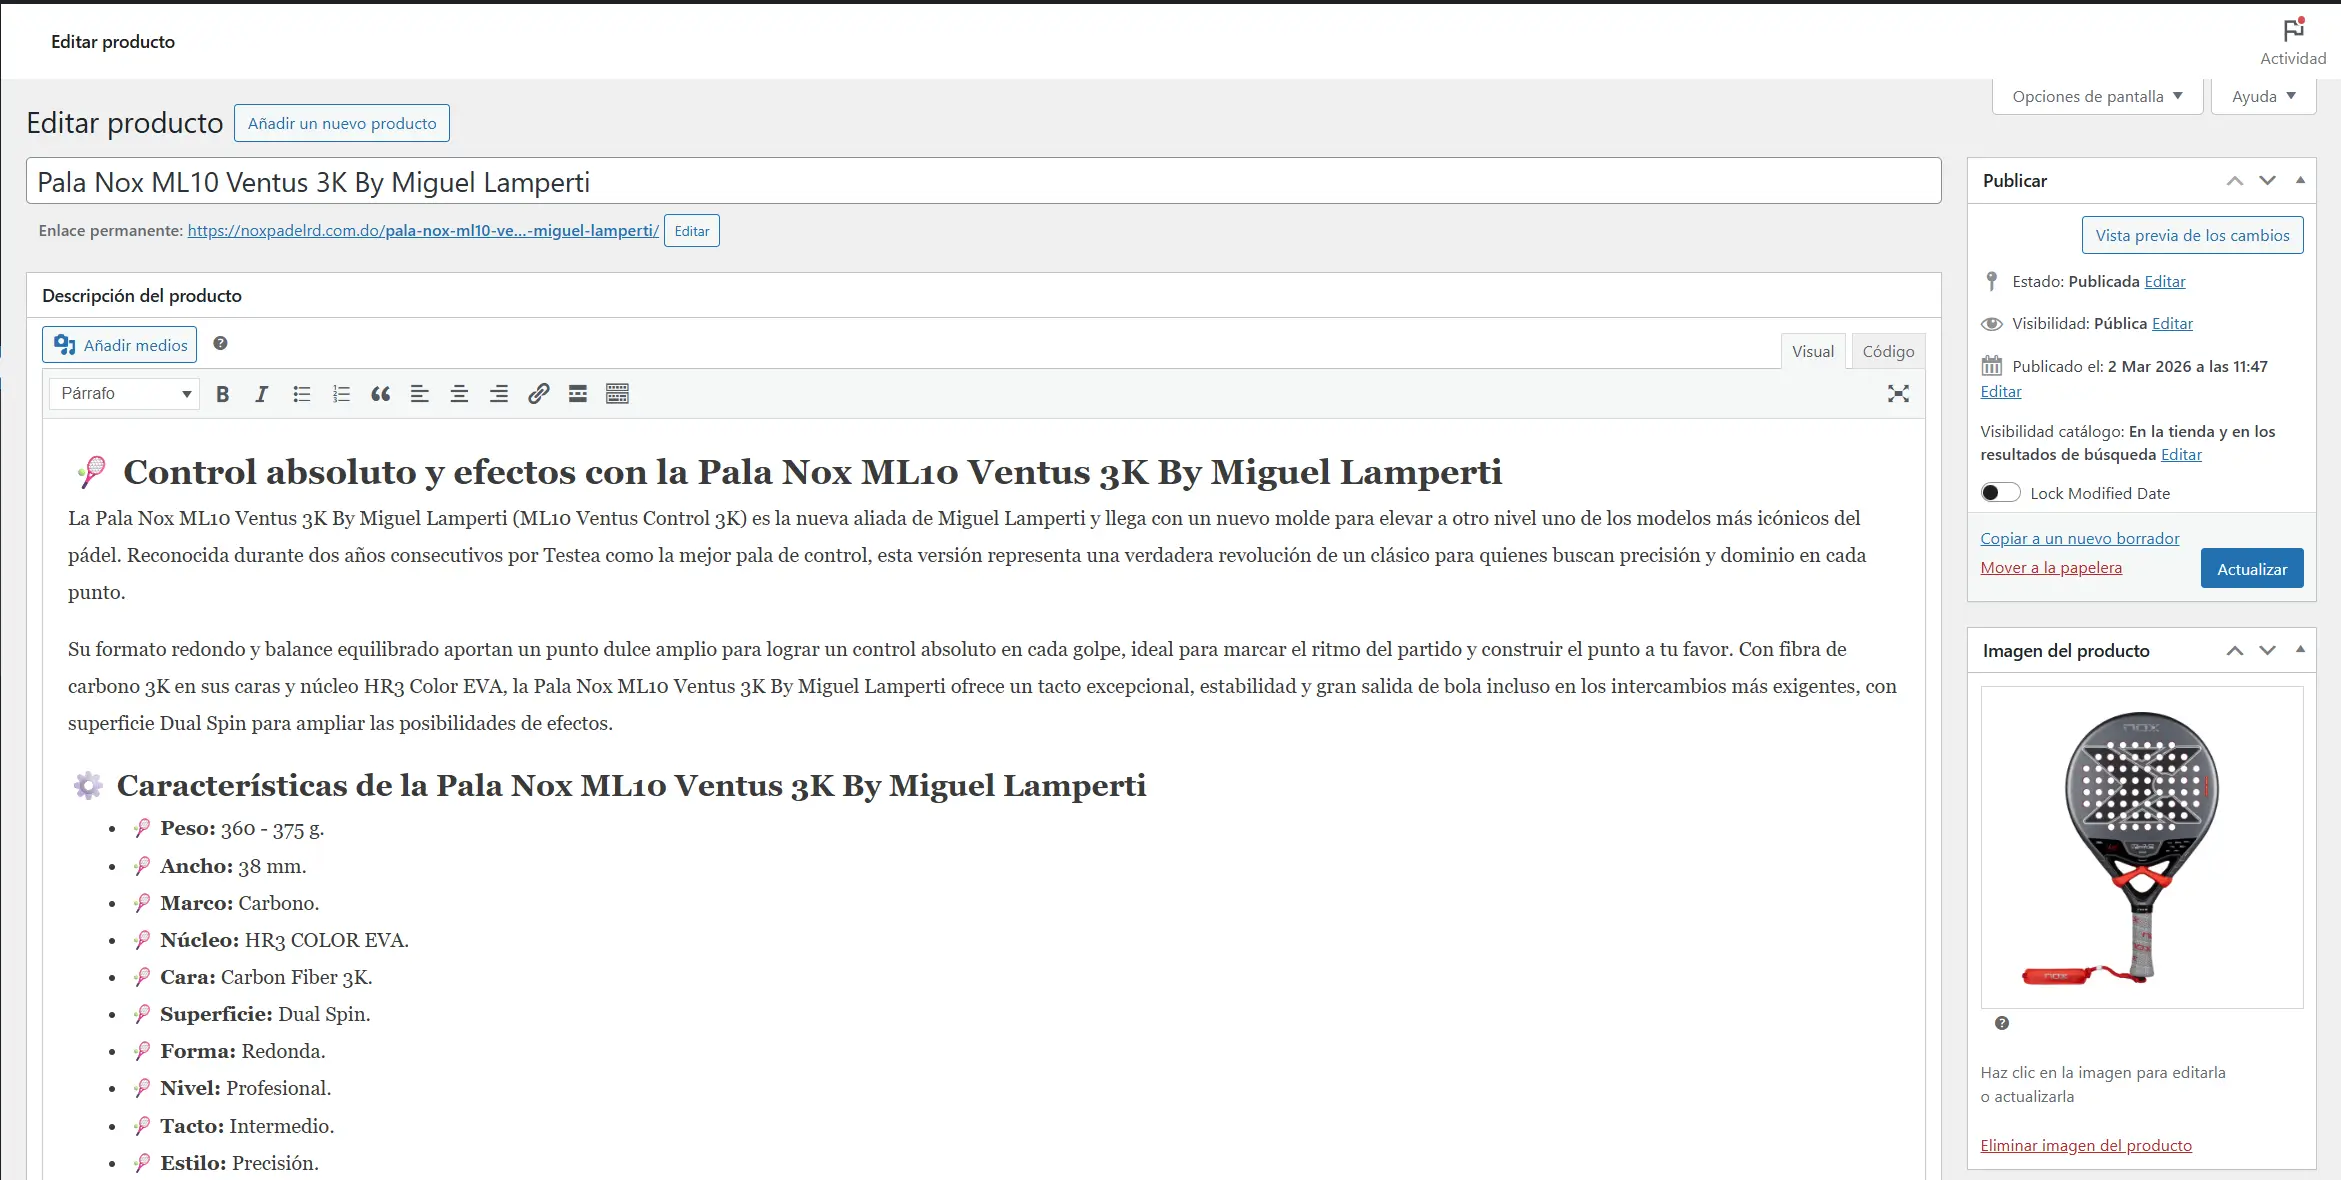Click Vista previa de los cambios
2341x1180 pixels.
click(x=2192, y=235)
